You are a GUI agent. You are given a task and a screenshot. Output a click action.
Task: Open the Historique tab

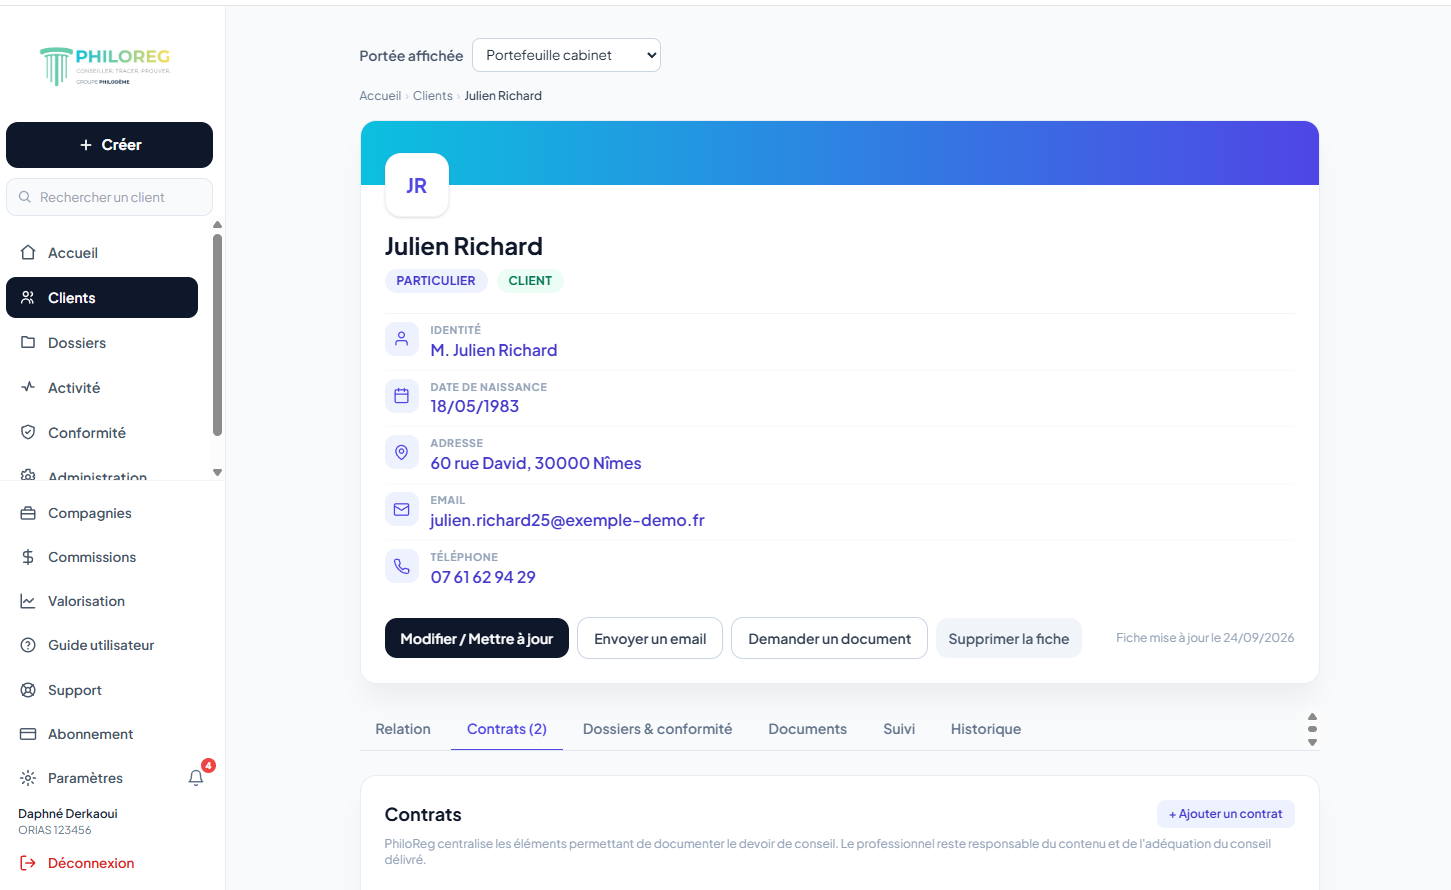[x=985, y=729]
